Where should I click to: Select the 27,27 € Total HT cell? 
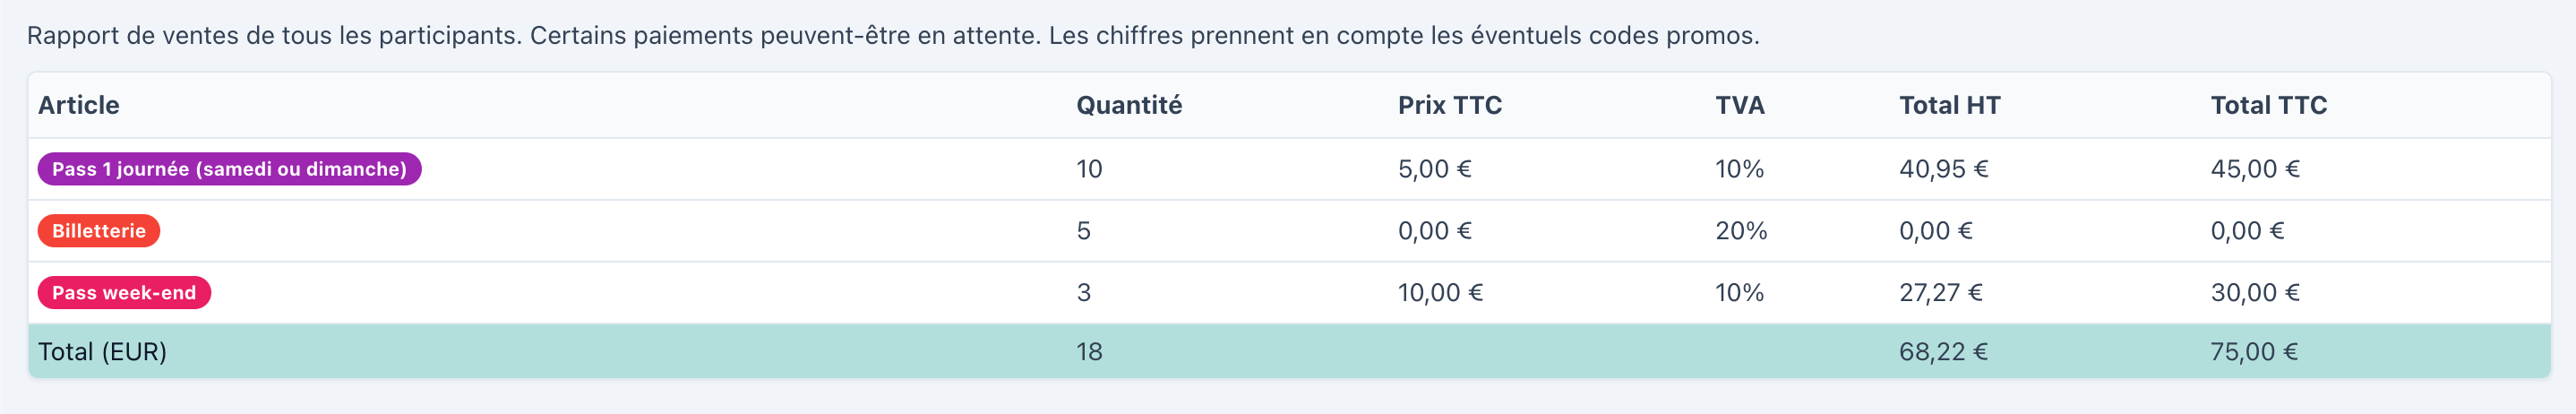[1940, 293]
